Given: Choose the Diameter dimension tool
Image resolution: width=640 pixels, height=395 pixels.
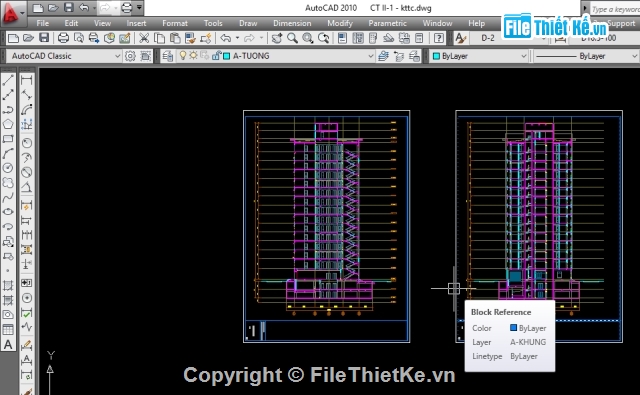Looking at the screenshot, I should click(27, 172).
